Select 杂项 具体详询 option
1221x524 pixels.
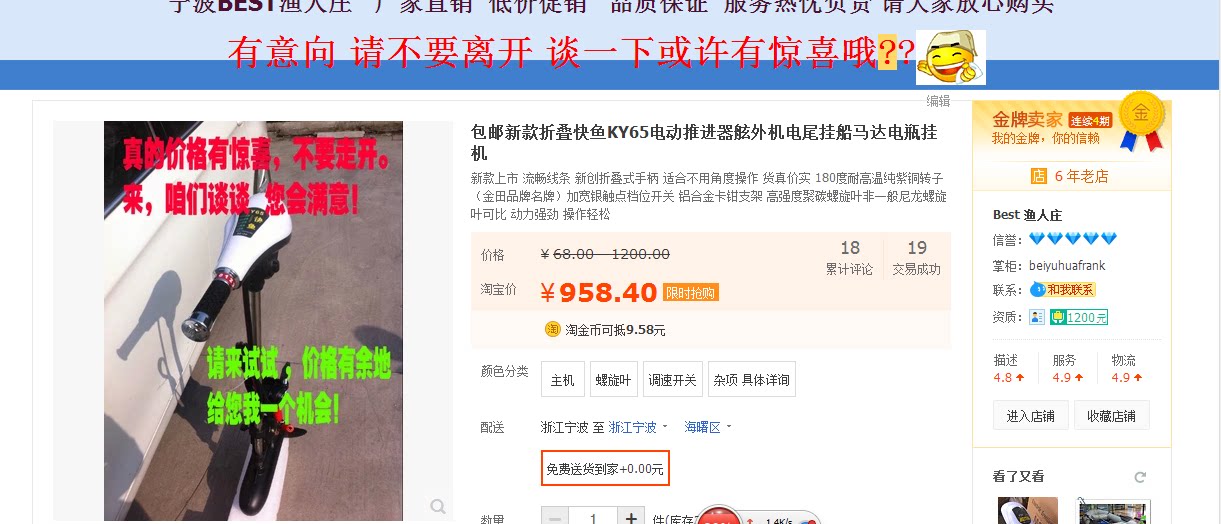pyautogui.click(x=752, y=380)
